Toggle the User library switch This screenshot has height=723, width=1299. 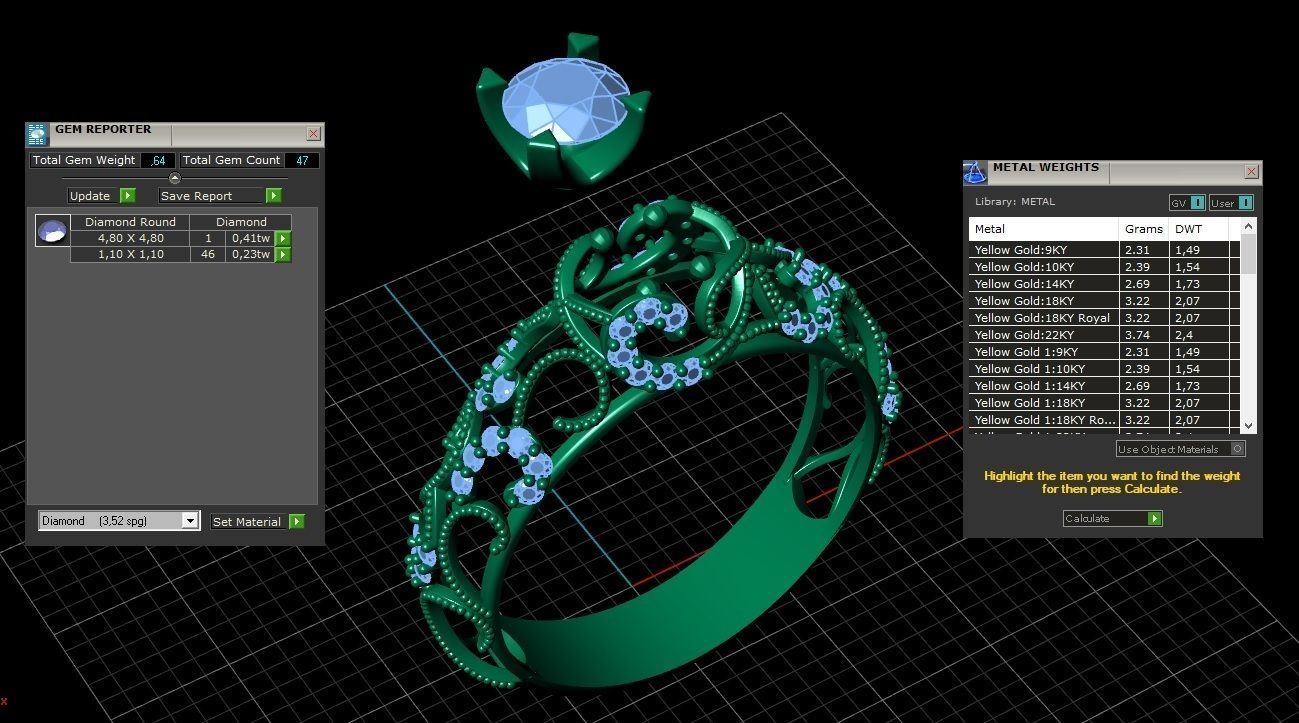click(x=1231, y=203)
